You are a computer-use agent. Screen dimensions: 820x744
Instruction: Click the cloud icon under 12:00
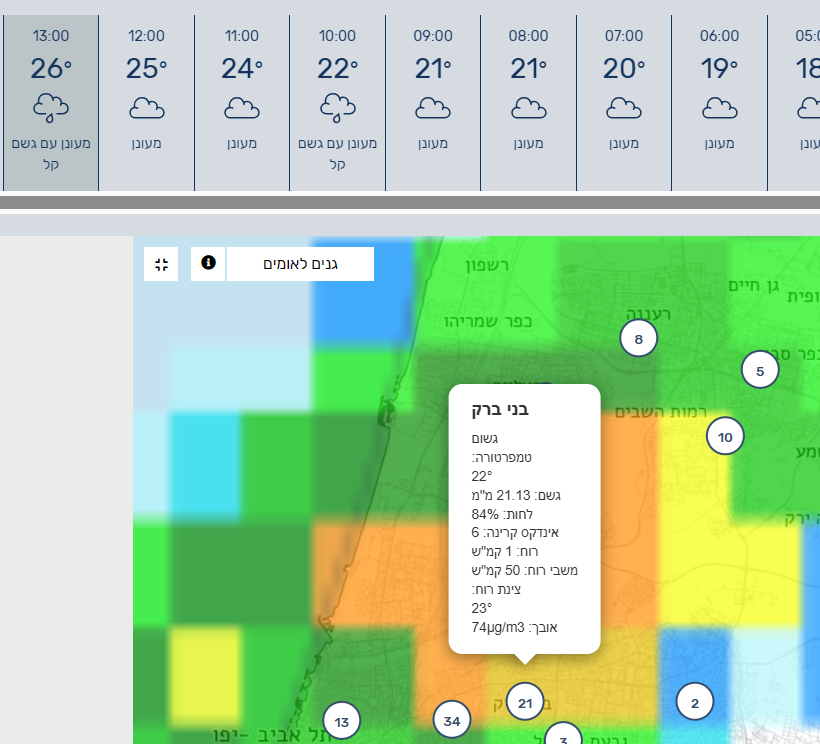point(146,108)
